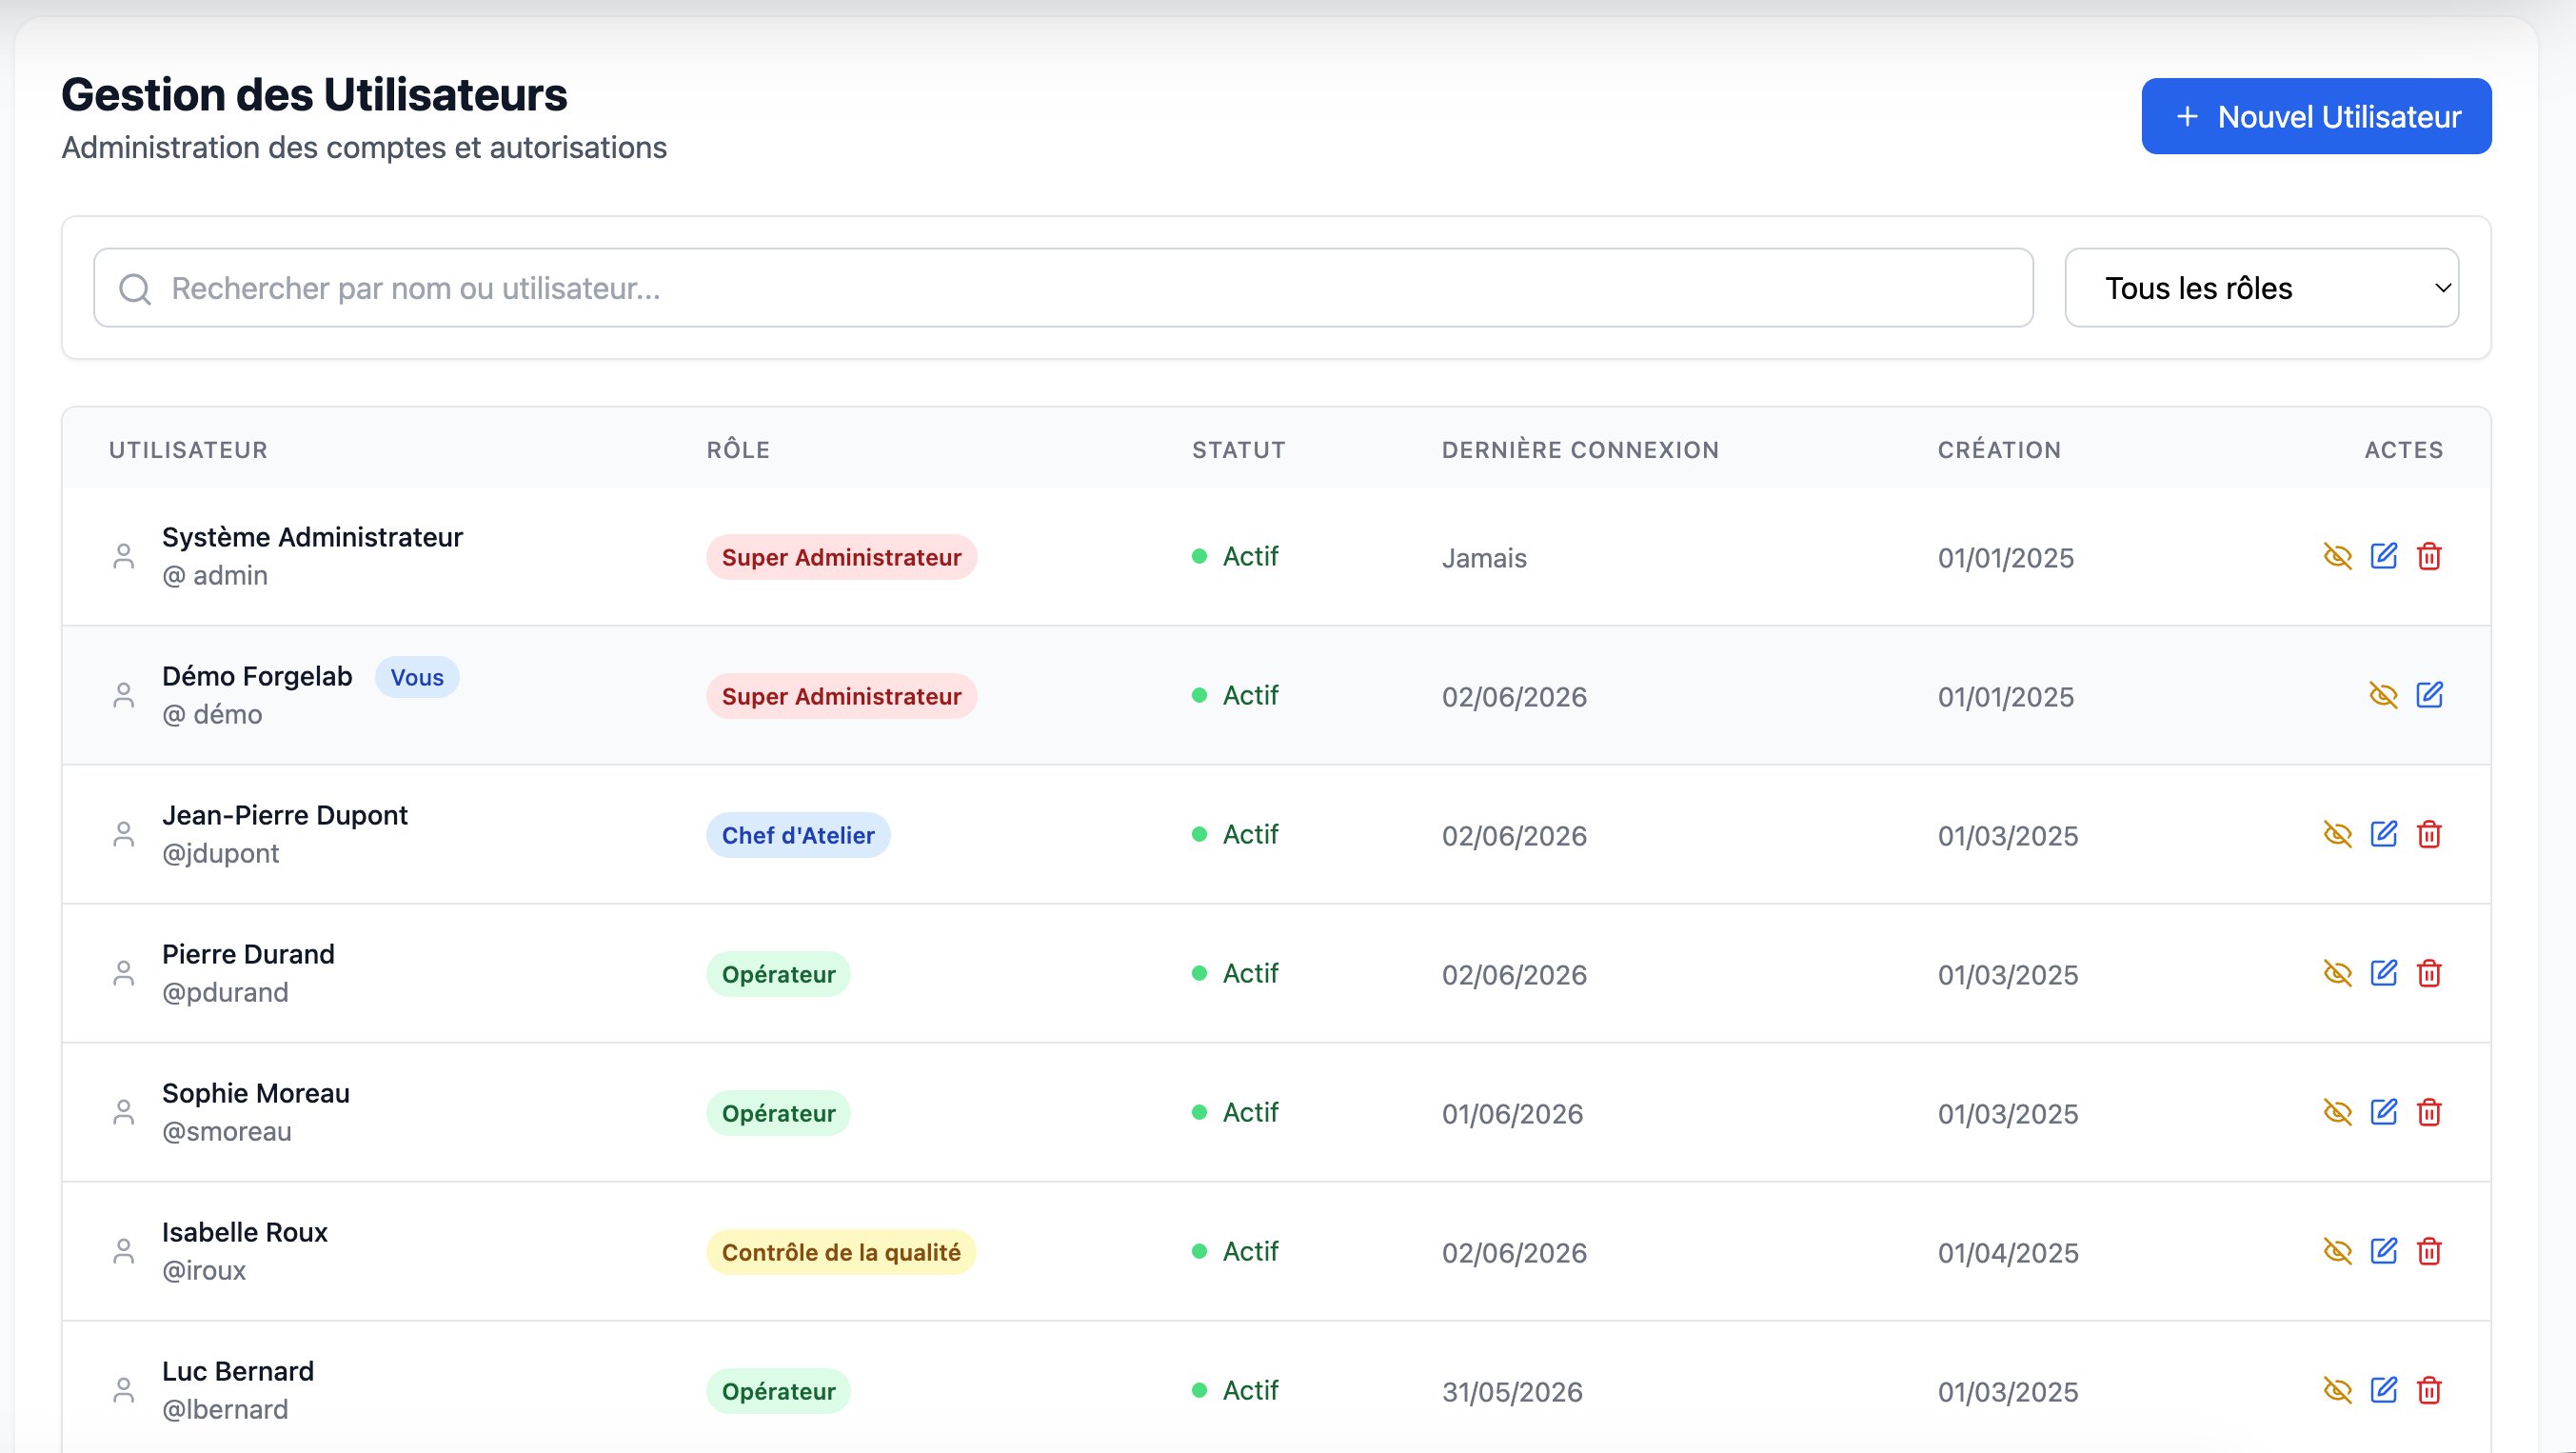Image resolution: width=2576 pixels, height=1453 pixels.
Task: Click the username @jdupont
Action: (x=220, y=853)
